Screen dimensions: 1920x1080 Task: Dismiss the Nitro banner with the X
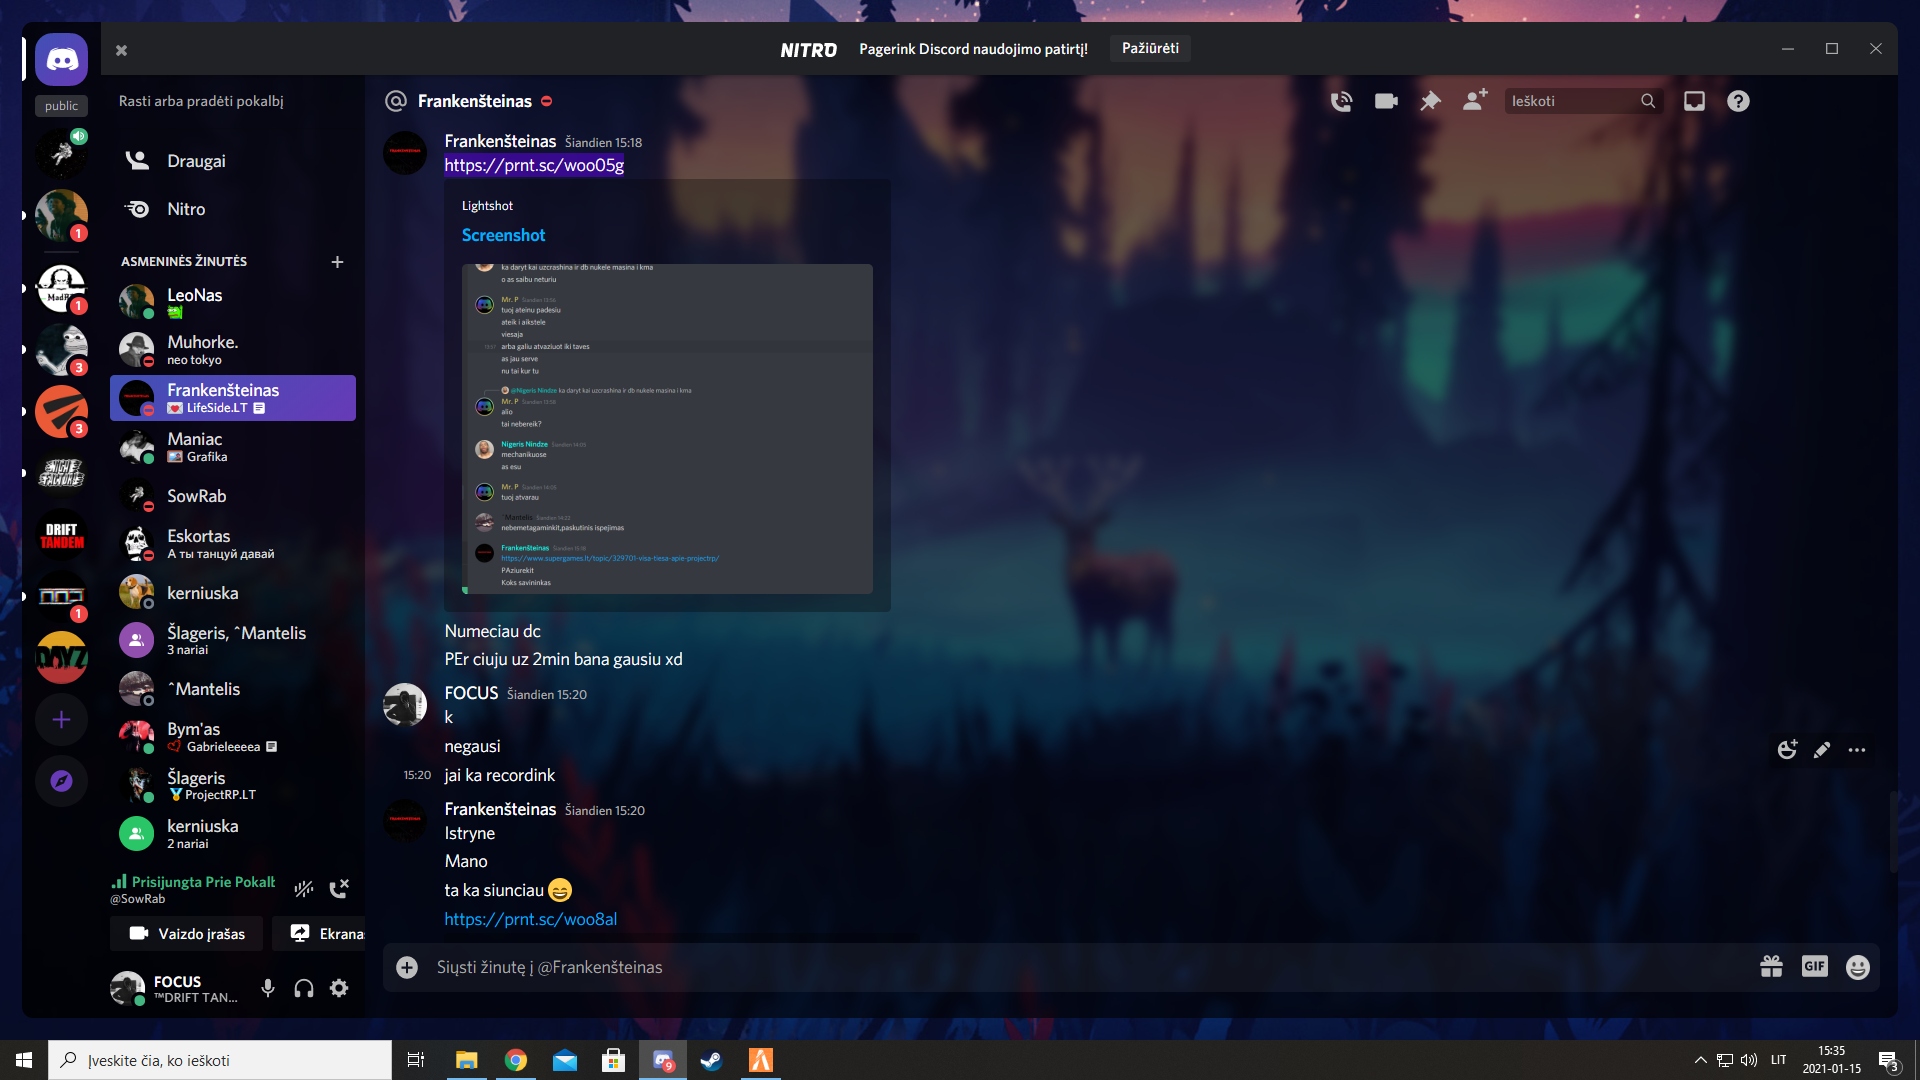121,50
